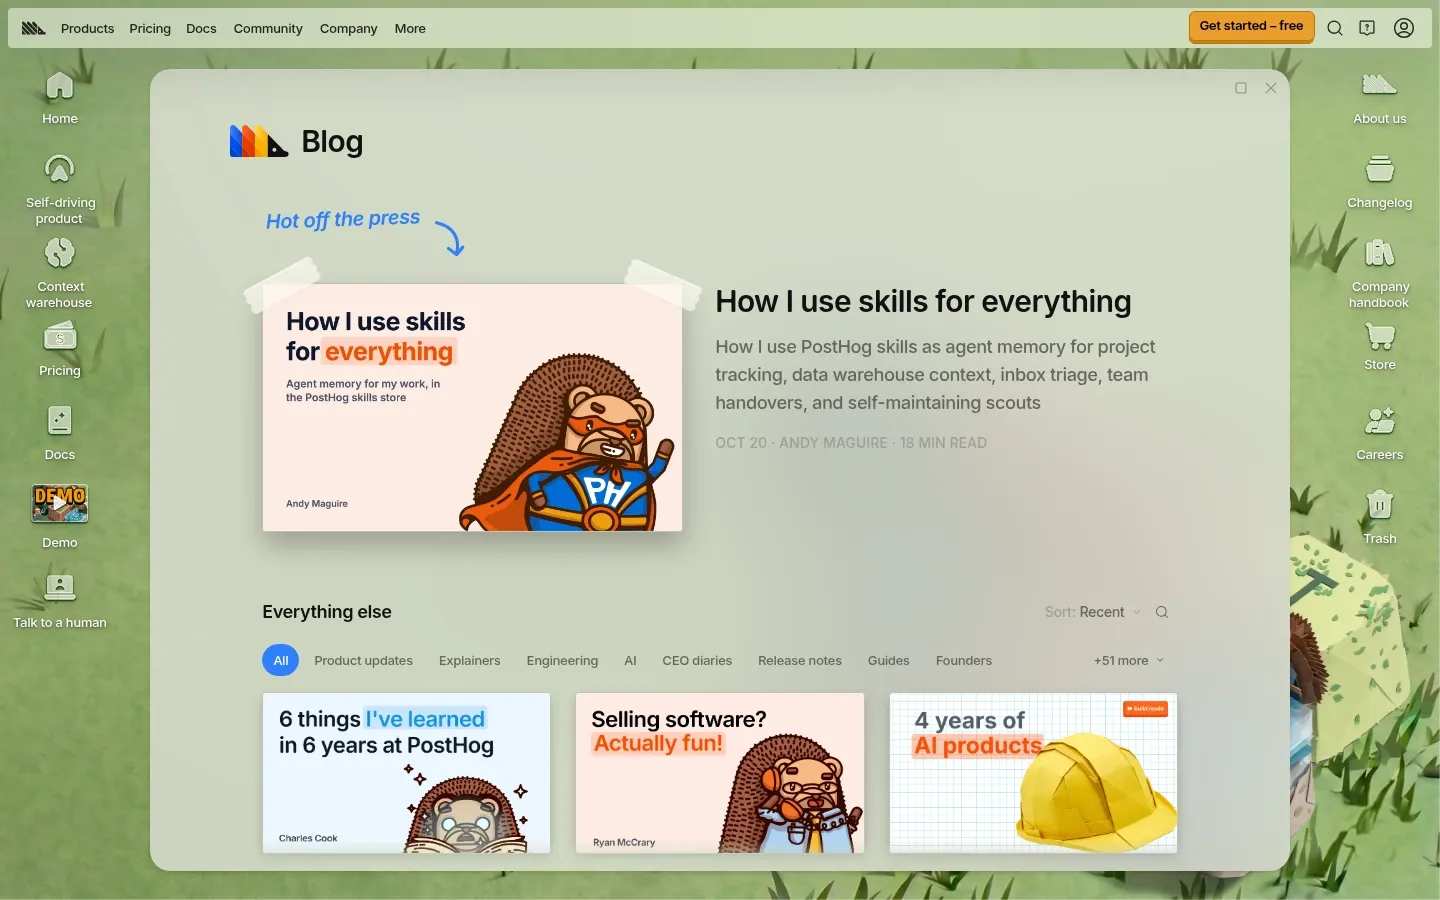Filter by Engineering category

tap(562, 661)
